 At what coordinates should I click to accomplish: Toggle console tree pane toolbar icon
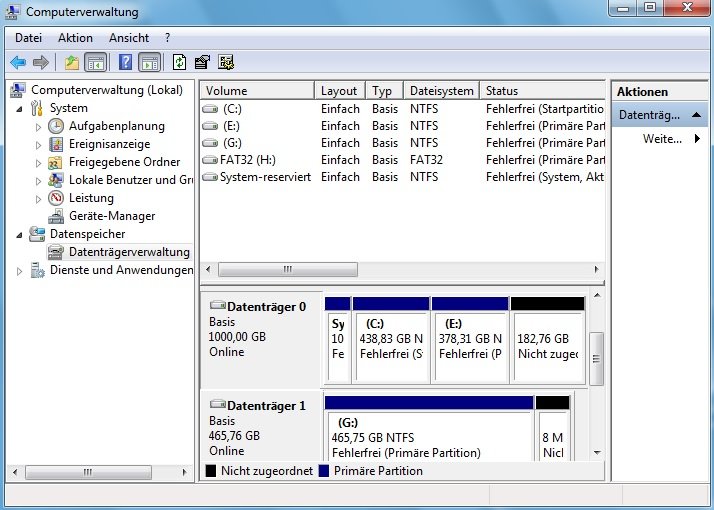pyautogui.click(x=96, y=62)
